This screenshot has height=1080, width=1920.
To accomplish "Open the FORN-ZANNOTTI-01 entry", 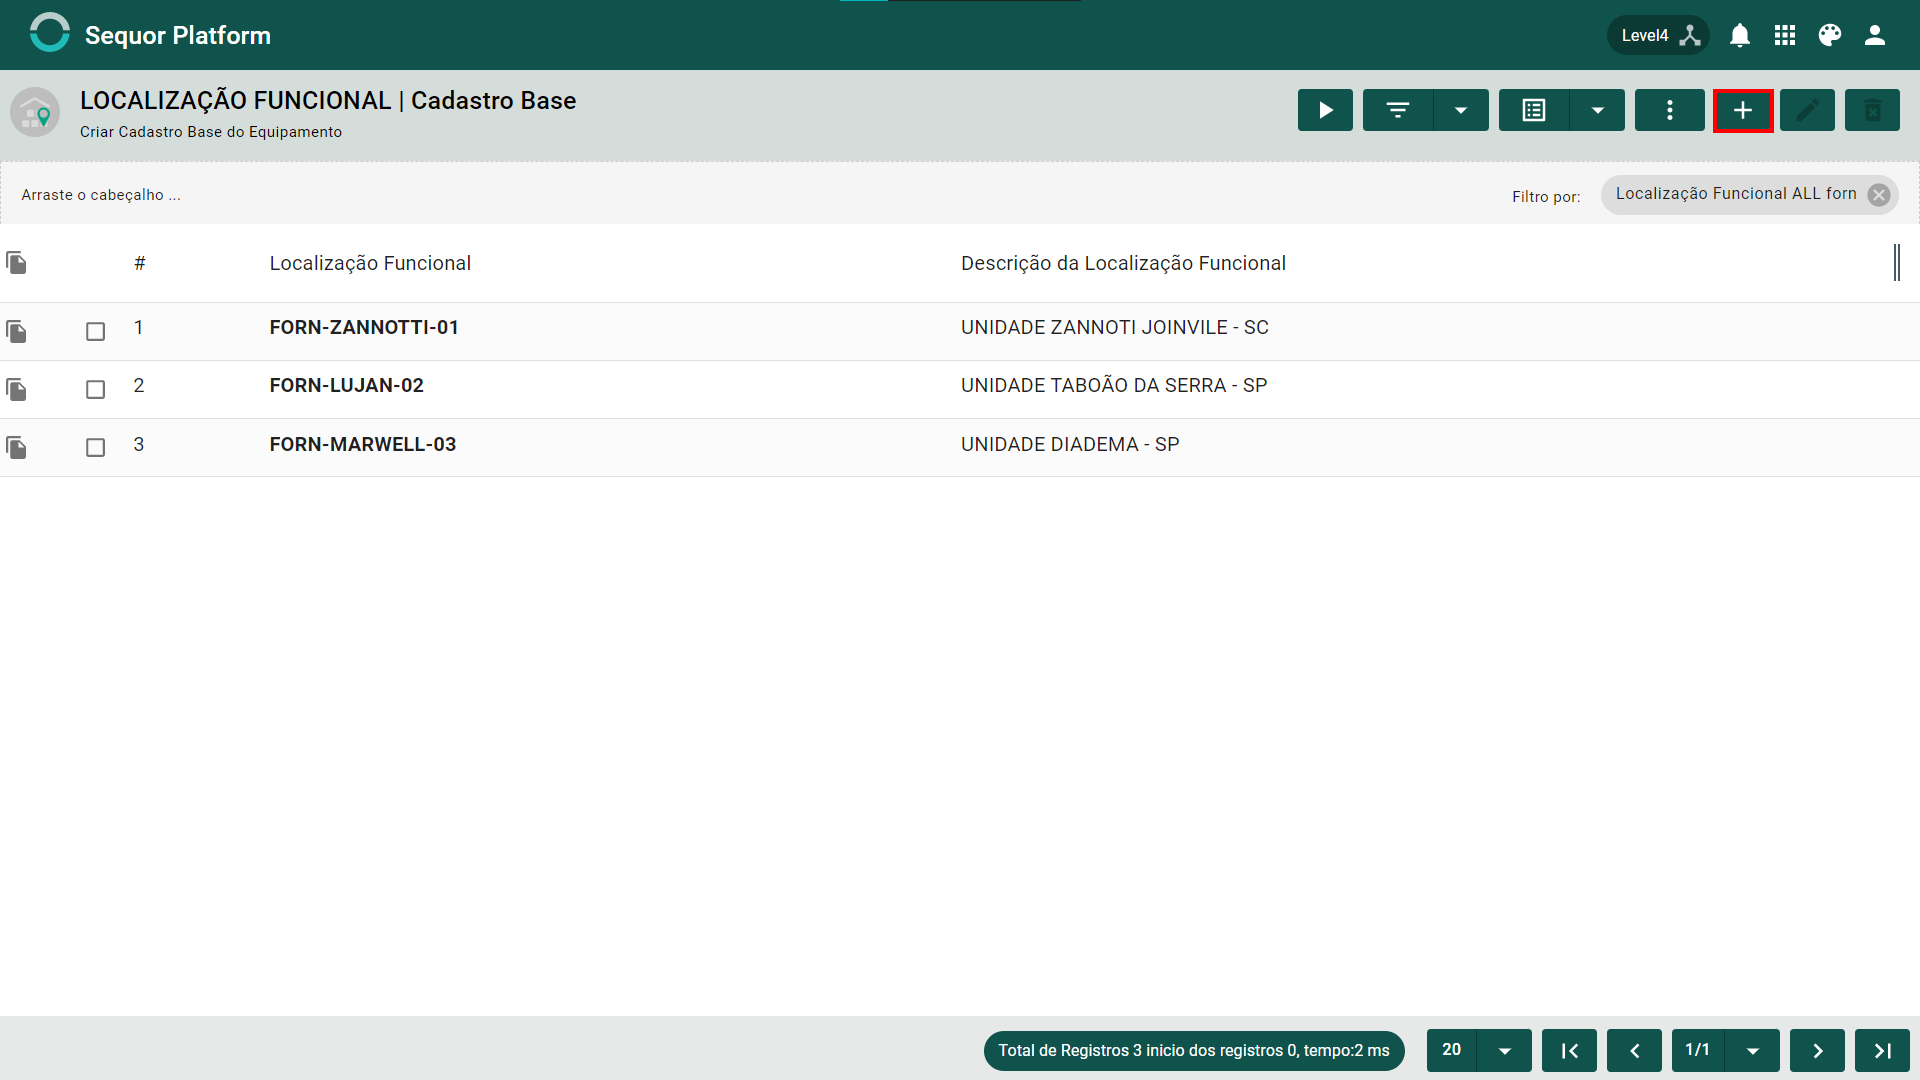I will pyautogui.click(x=364, y=327).
